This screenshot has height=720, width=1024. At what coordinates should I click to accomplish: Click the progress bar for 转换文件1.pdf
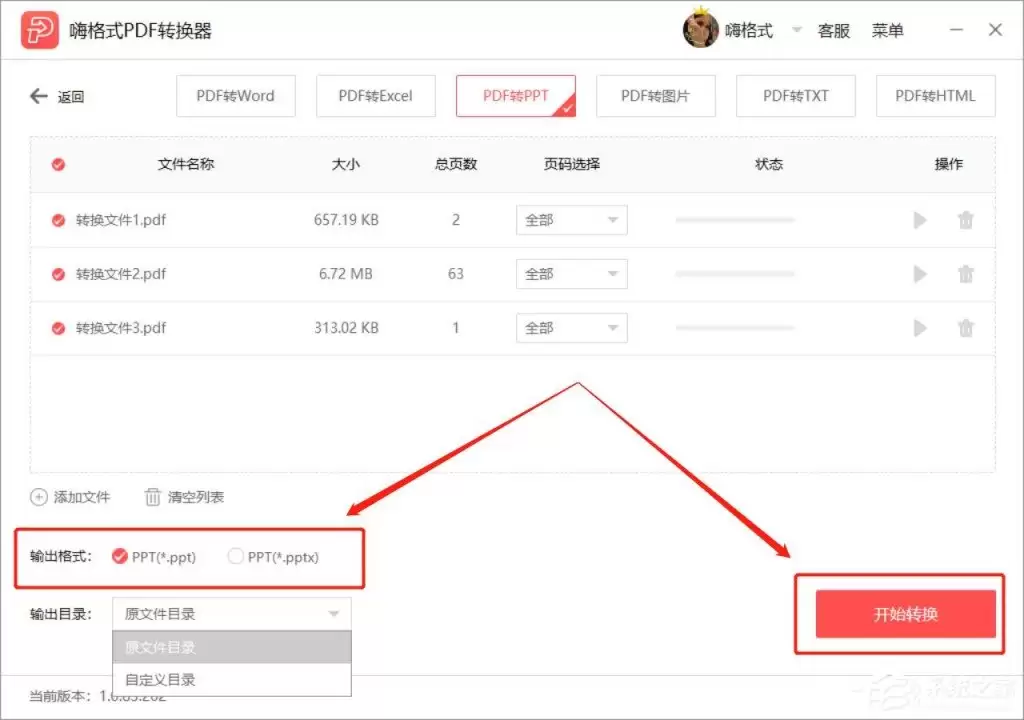click(735, 220)
